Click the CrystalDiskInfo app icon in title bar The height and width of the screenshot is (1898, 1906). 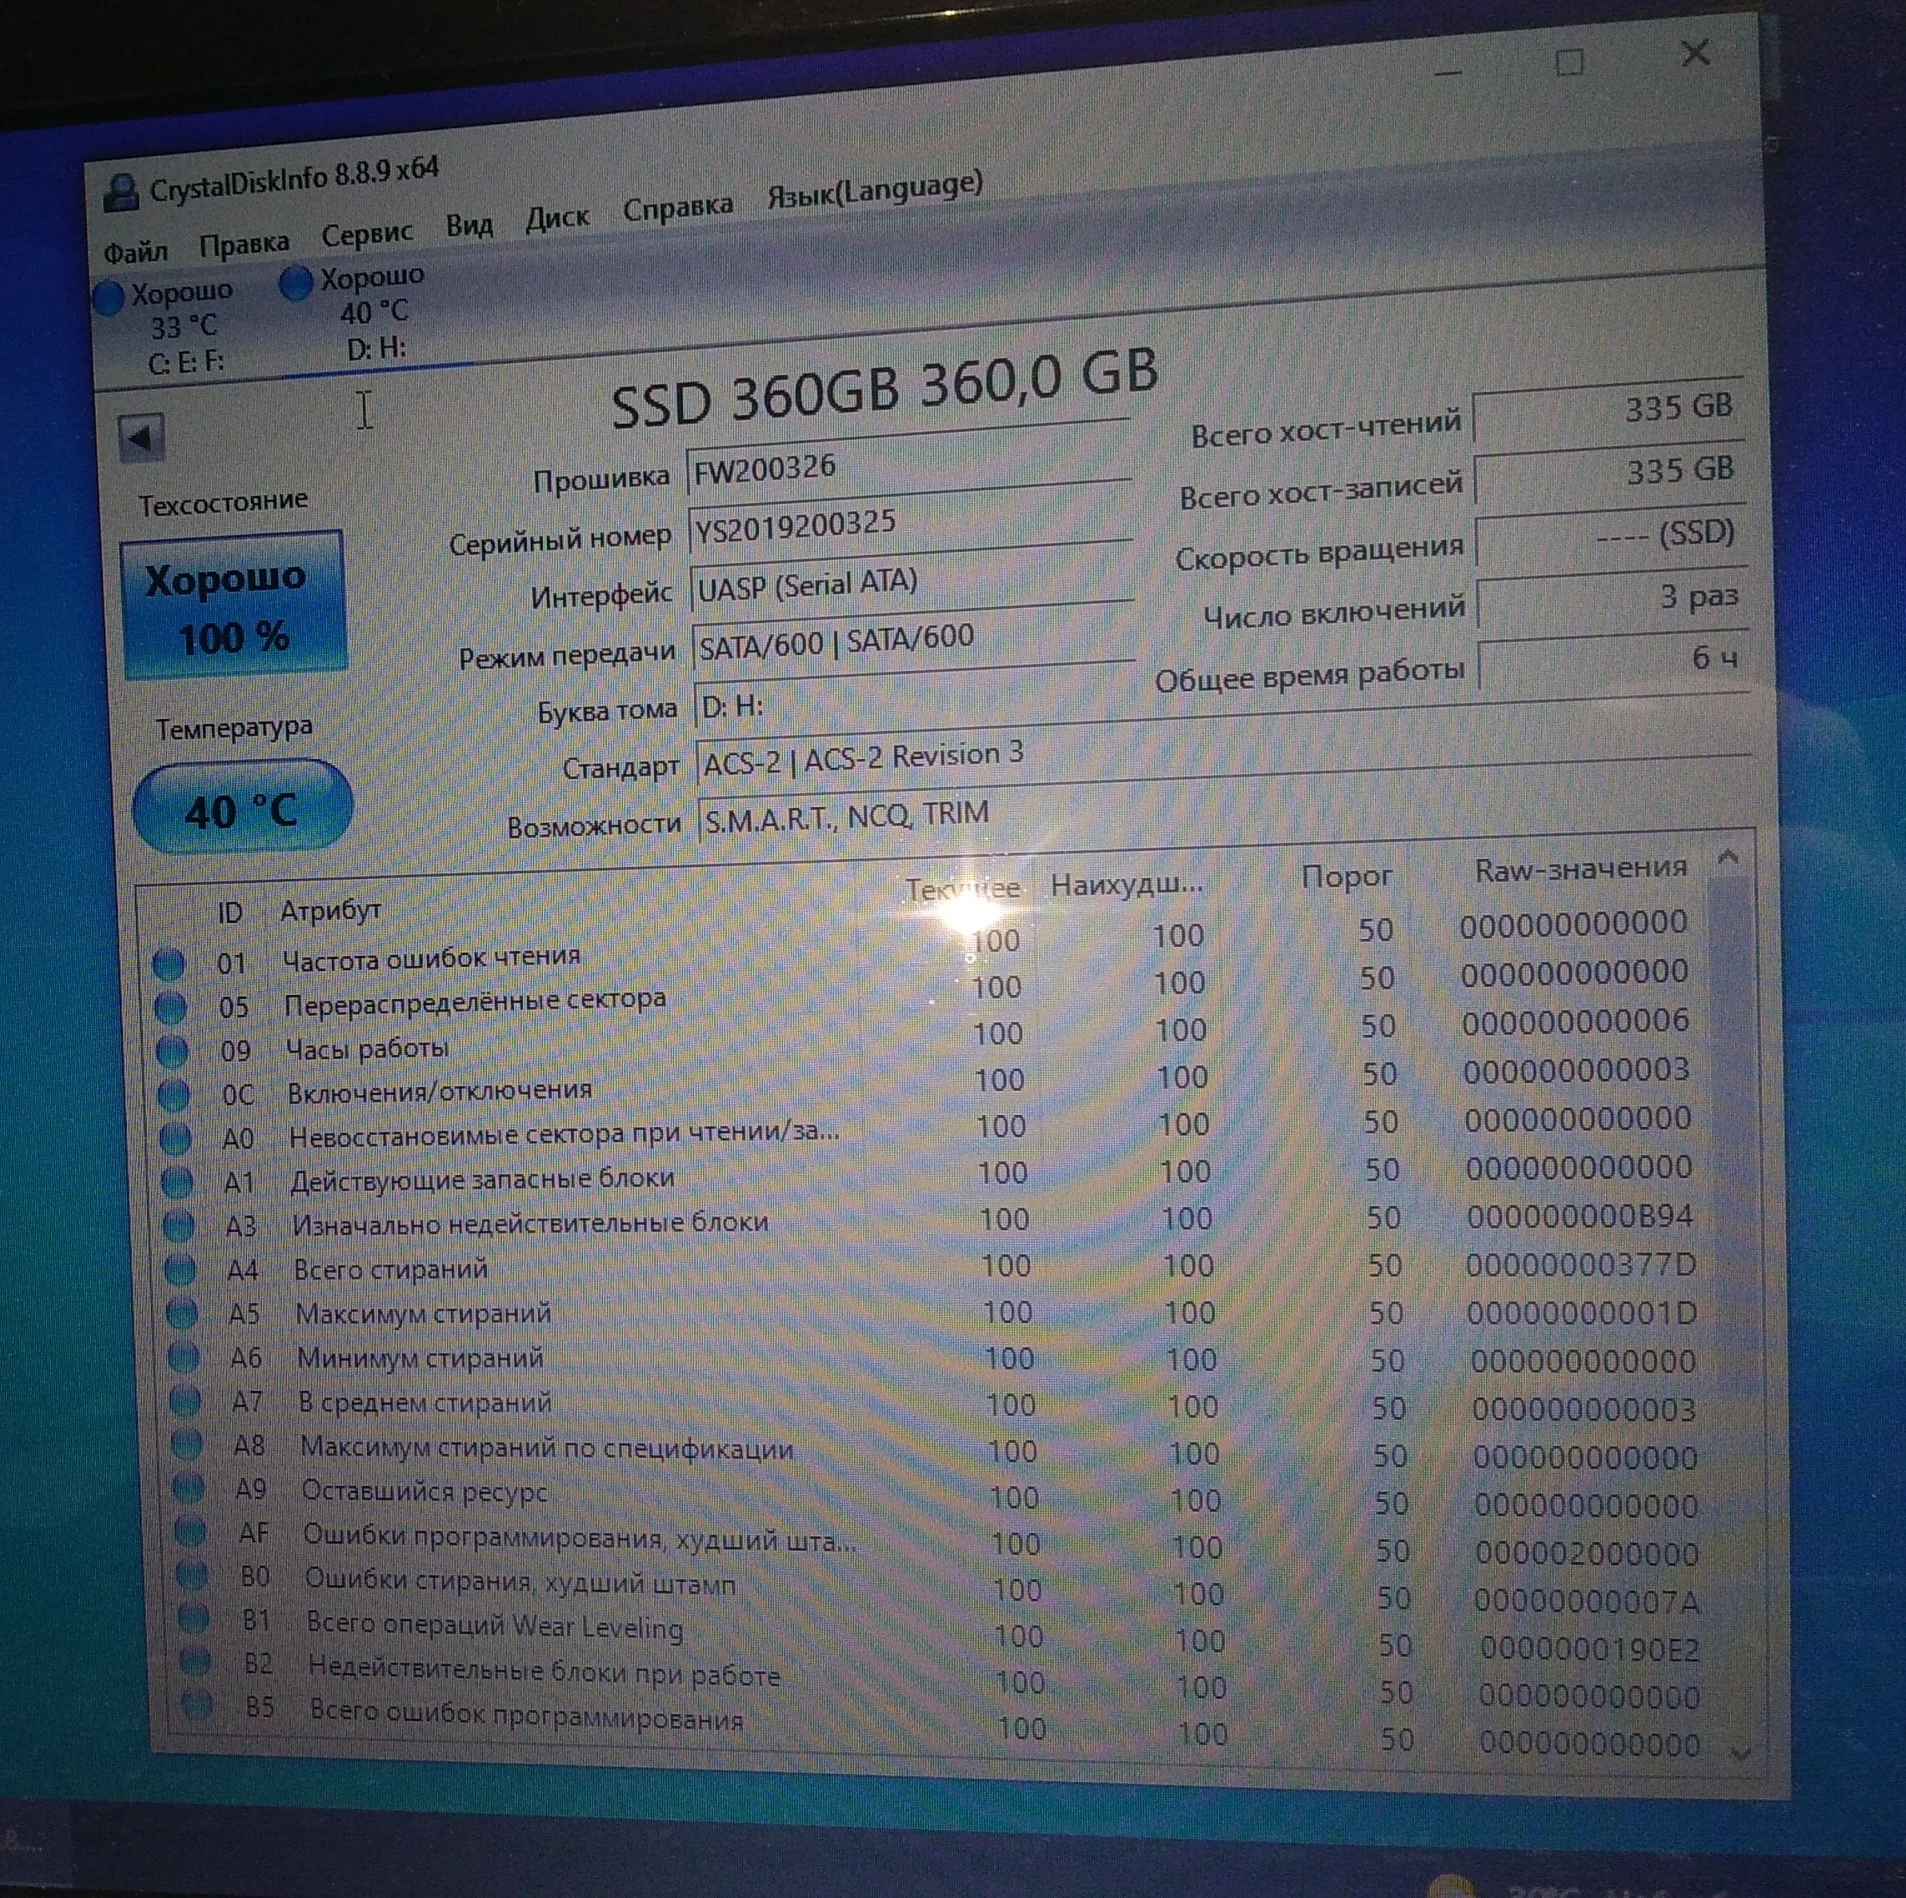click(x=122, y=191)
